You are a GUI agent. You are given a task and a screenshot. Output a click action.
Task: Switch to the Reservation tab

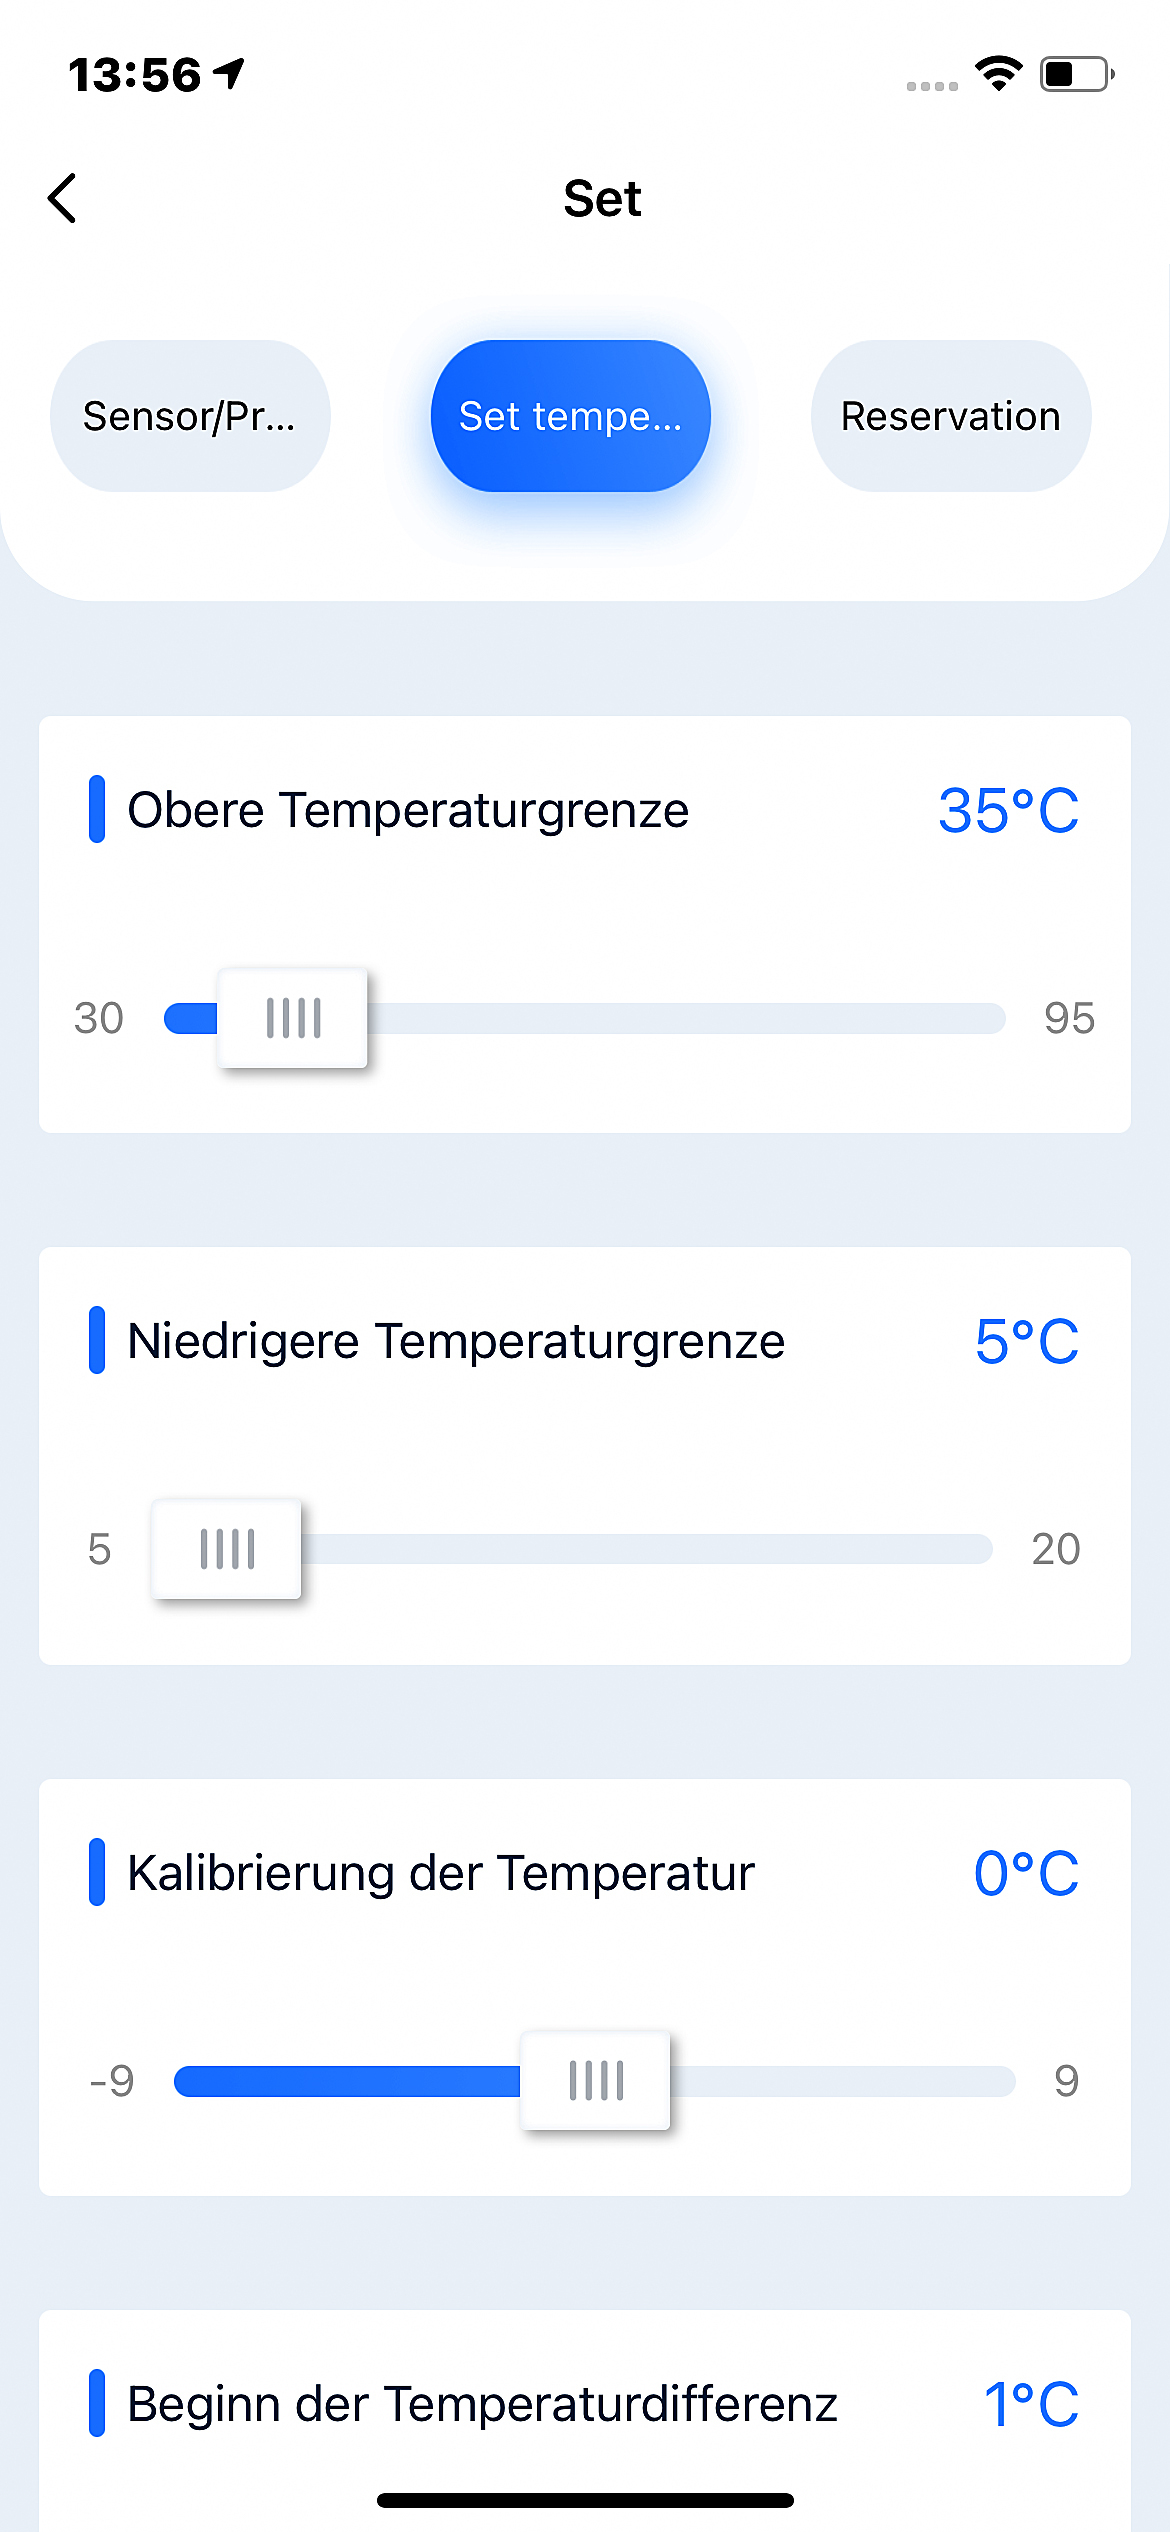(x=950, y=416)
